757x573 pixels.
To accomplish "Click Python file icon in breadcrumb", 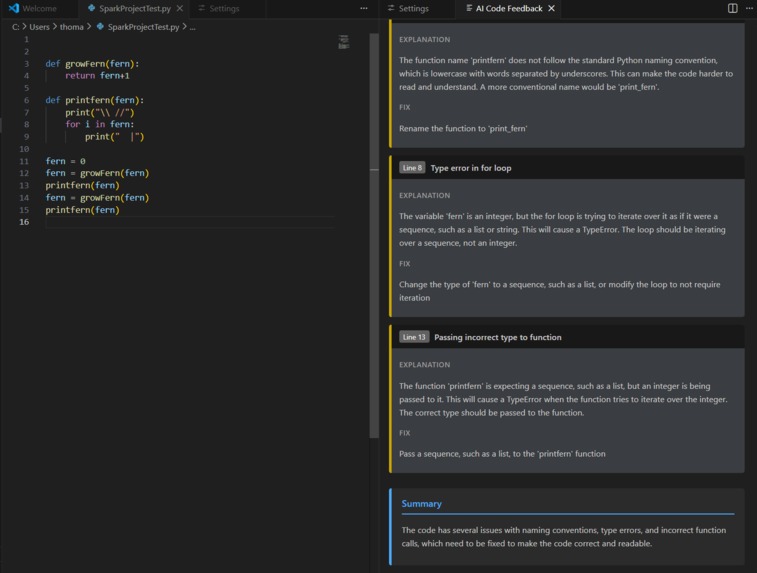I will coord(100,27).
